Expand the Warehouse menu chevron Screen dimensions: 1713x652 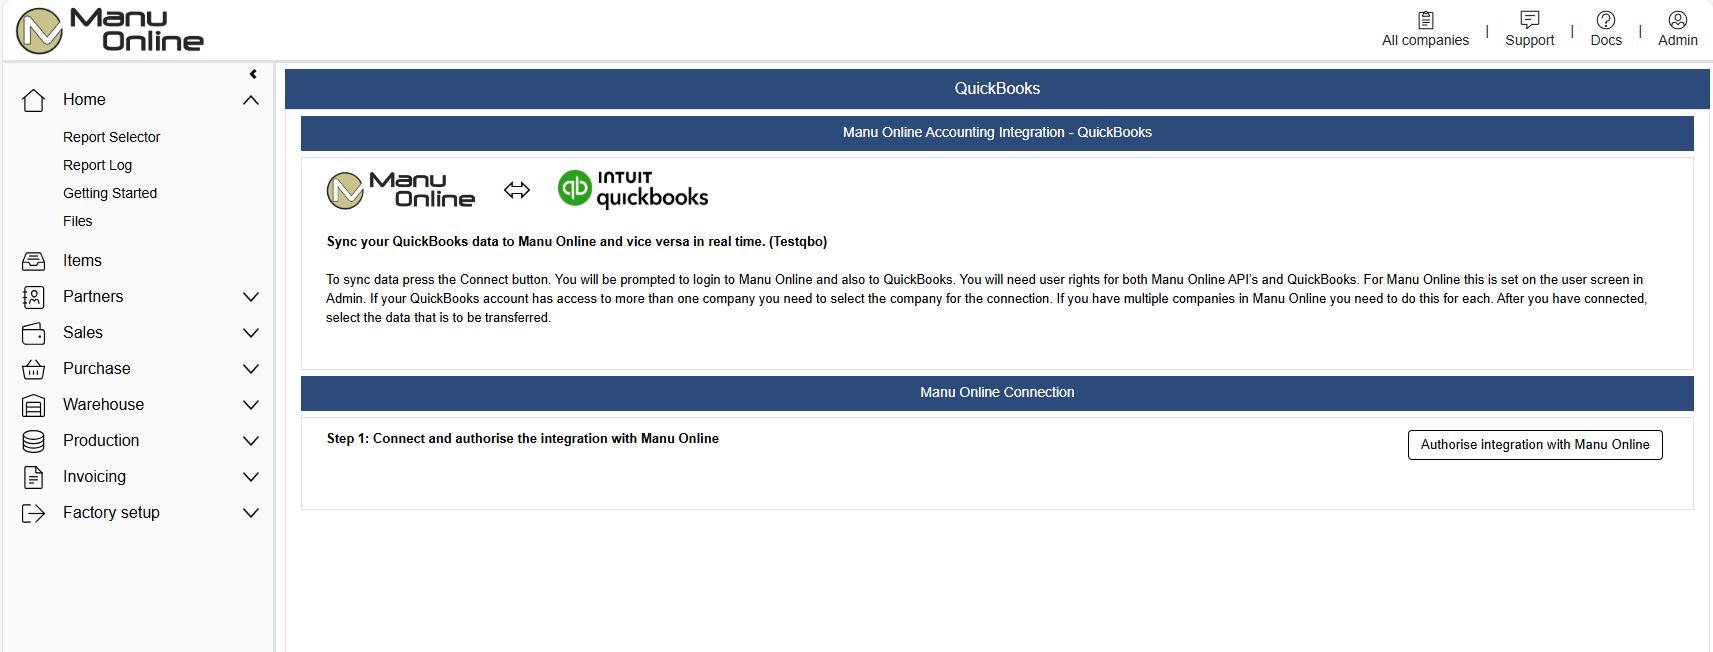251,405
